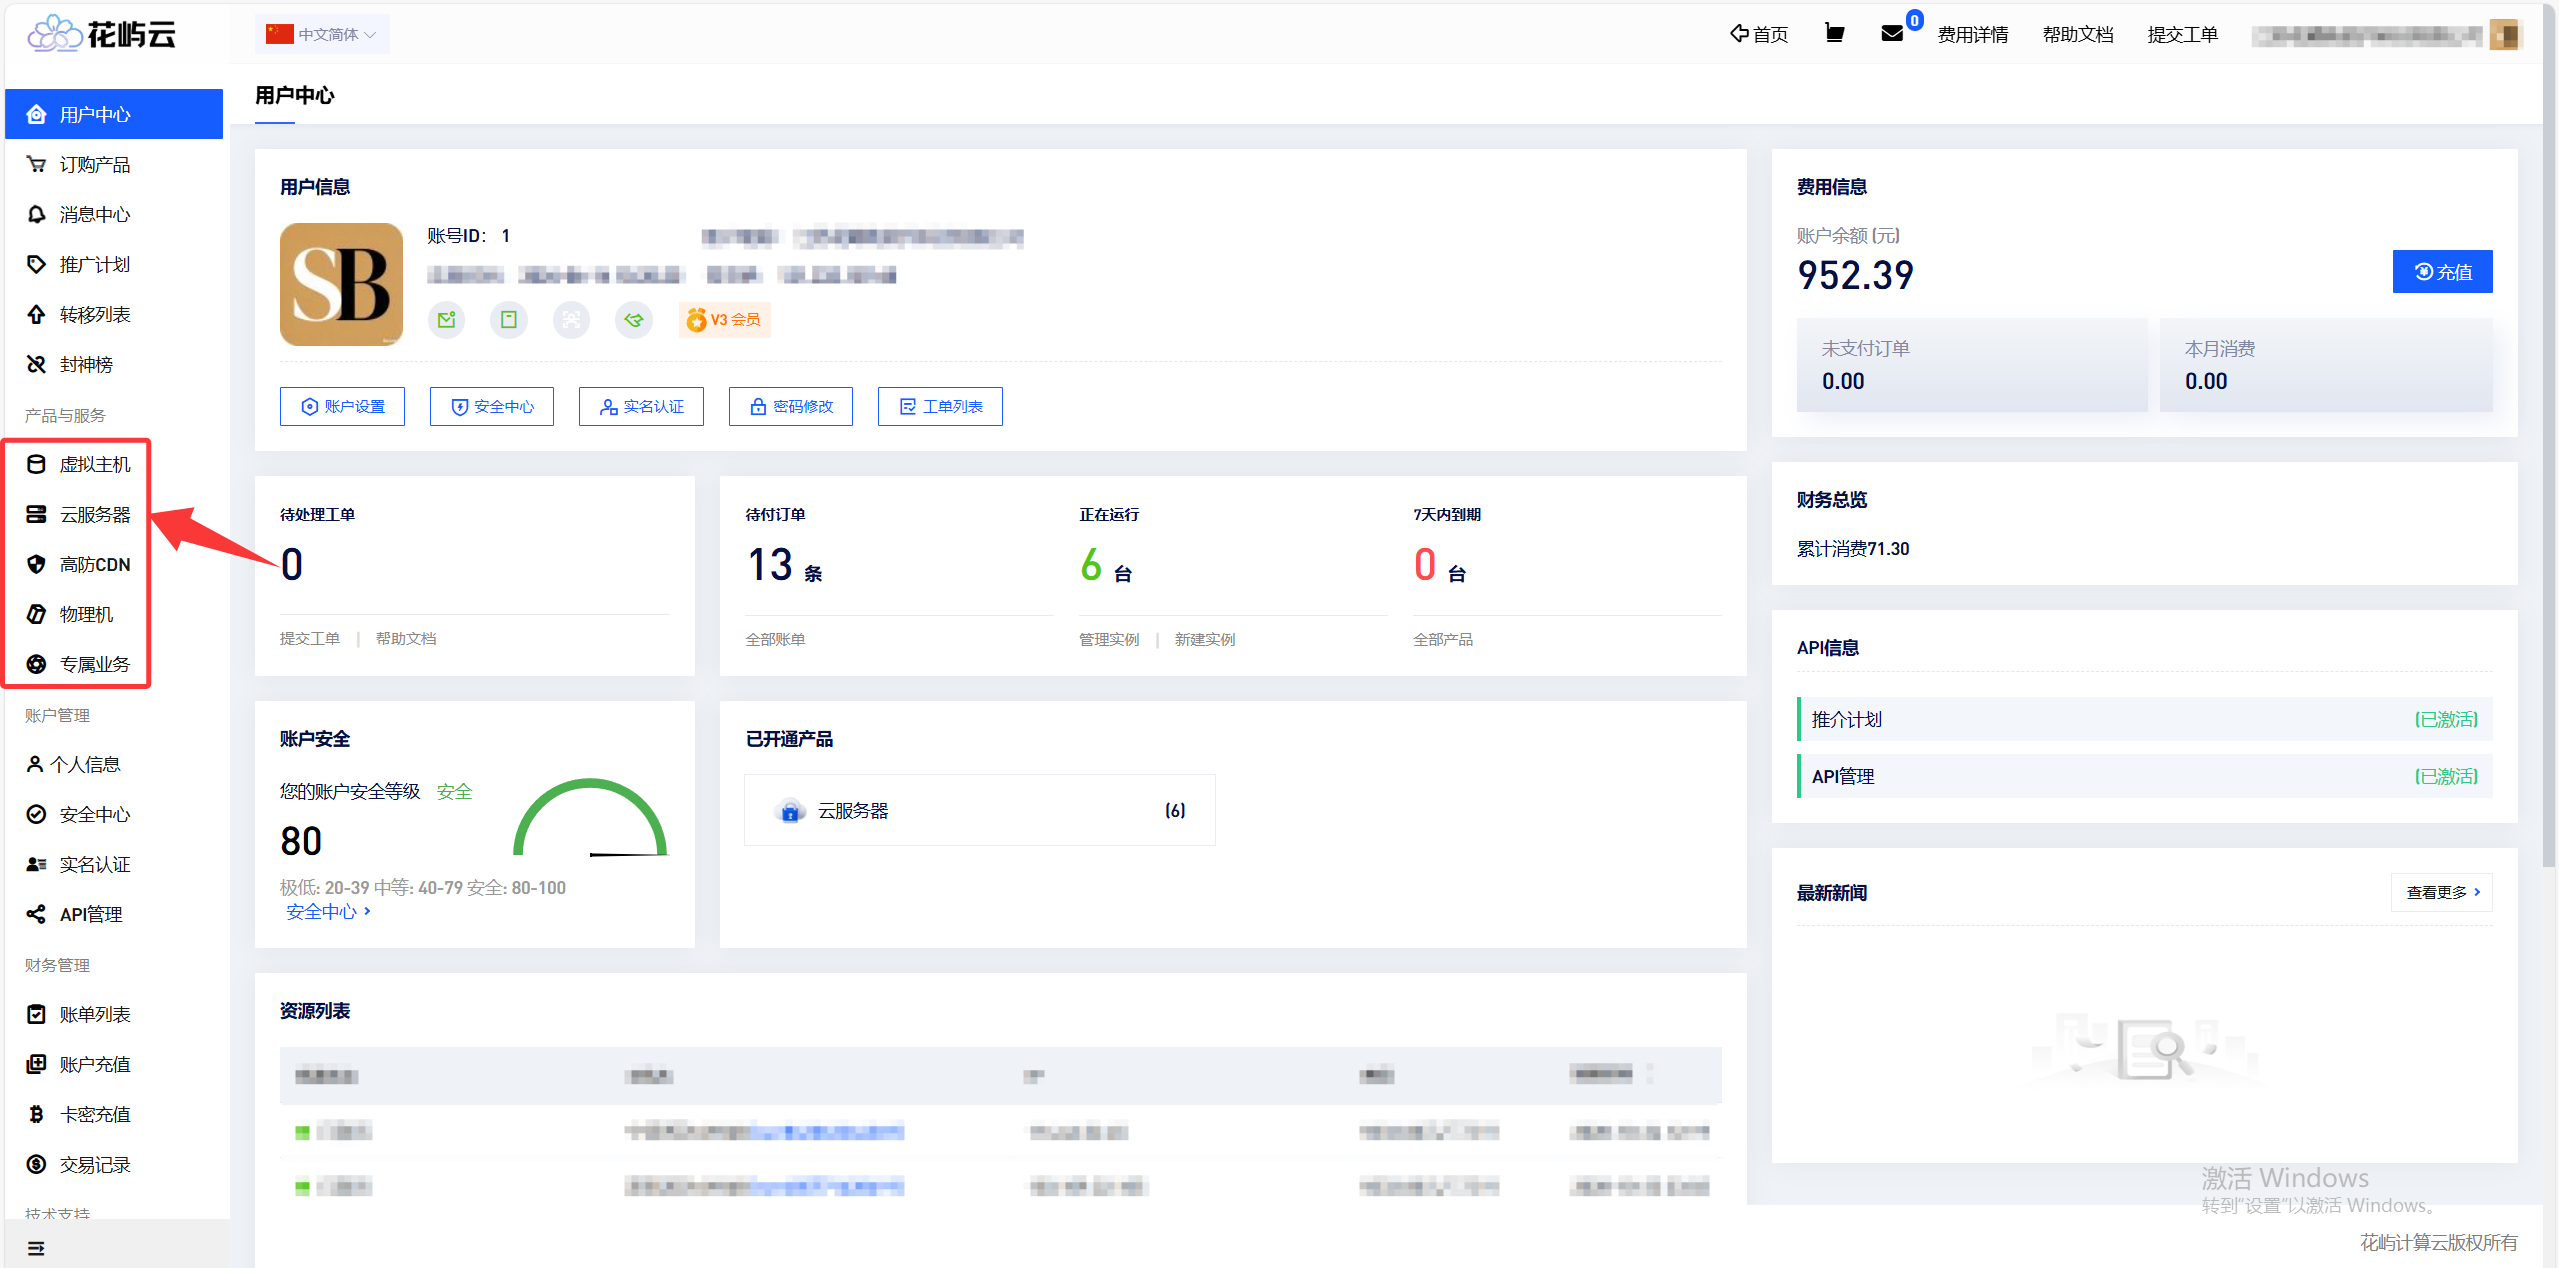Collapse sidebar using bottom menu icon

click(x=36, y=1248)
